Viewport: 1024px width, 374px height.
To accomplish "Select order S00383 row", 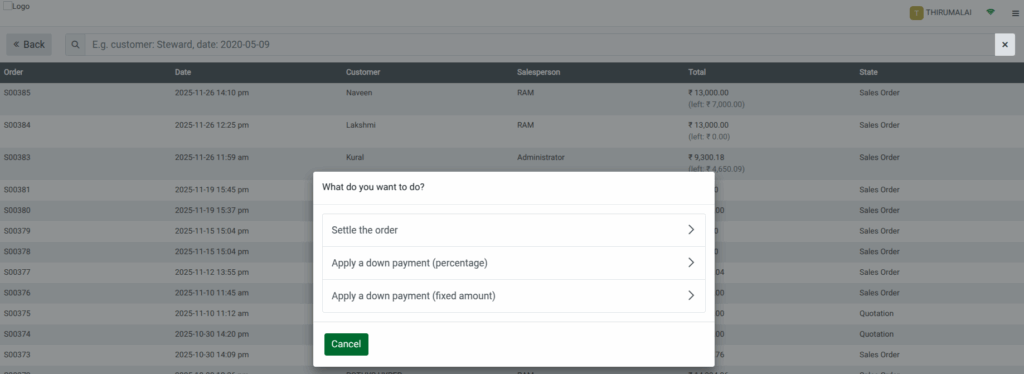I will point(512,164).
